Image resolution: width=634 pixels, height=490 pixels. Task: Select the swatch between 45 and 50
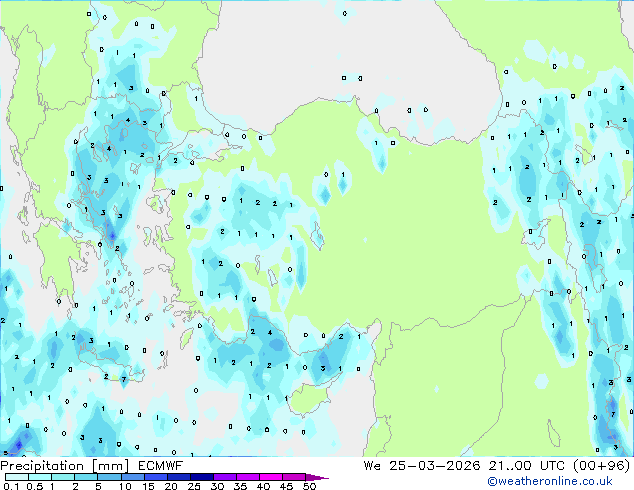coord(294,477)
